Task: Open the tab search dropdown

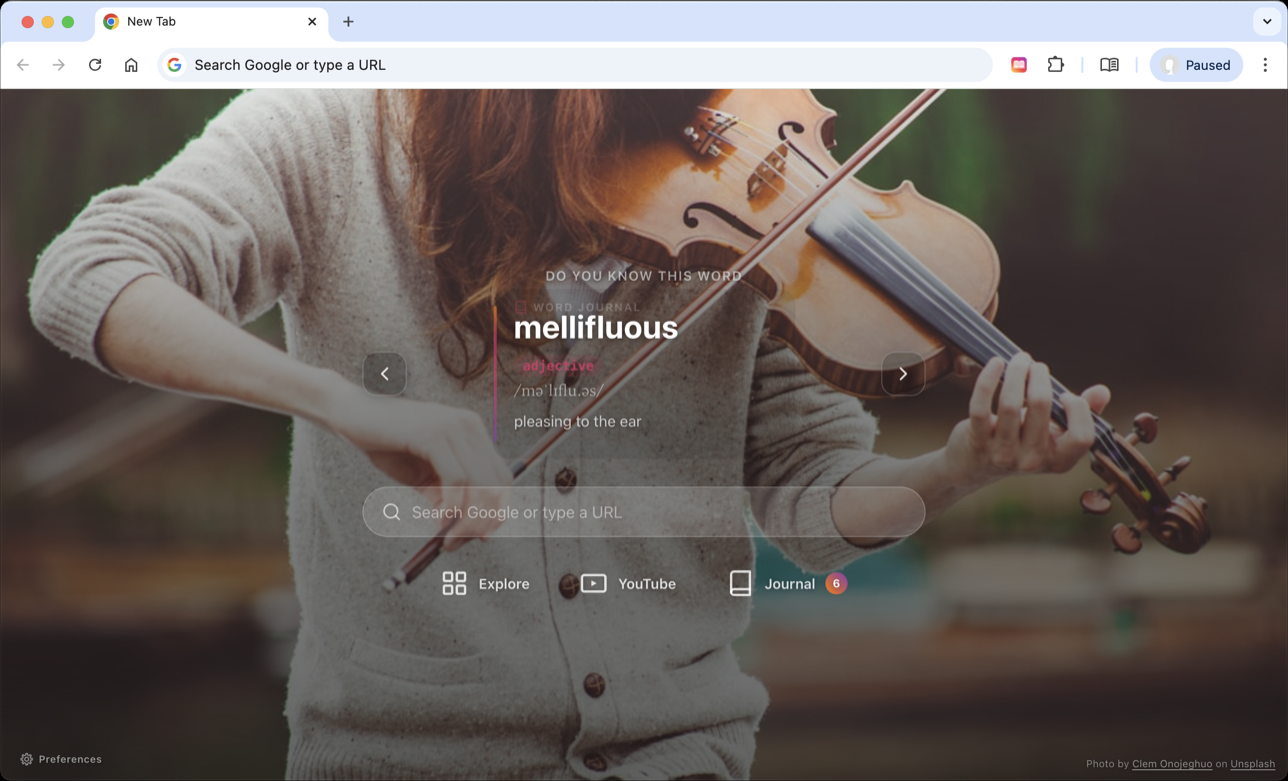Action: (1268, 21)
